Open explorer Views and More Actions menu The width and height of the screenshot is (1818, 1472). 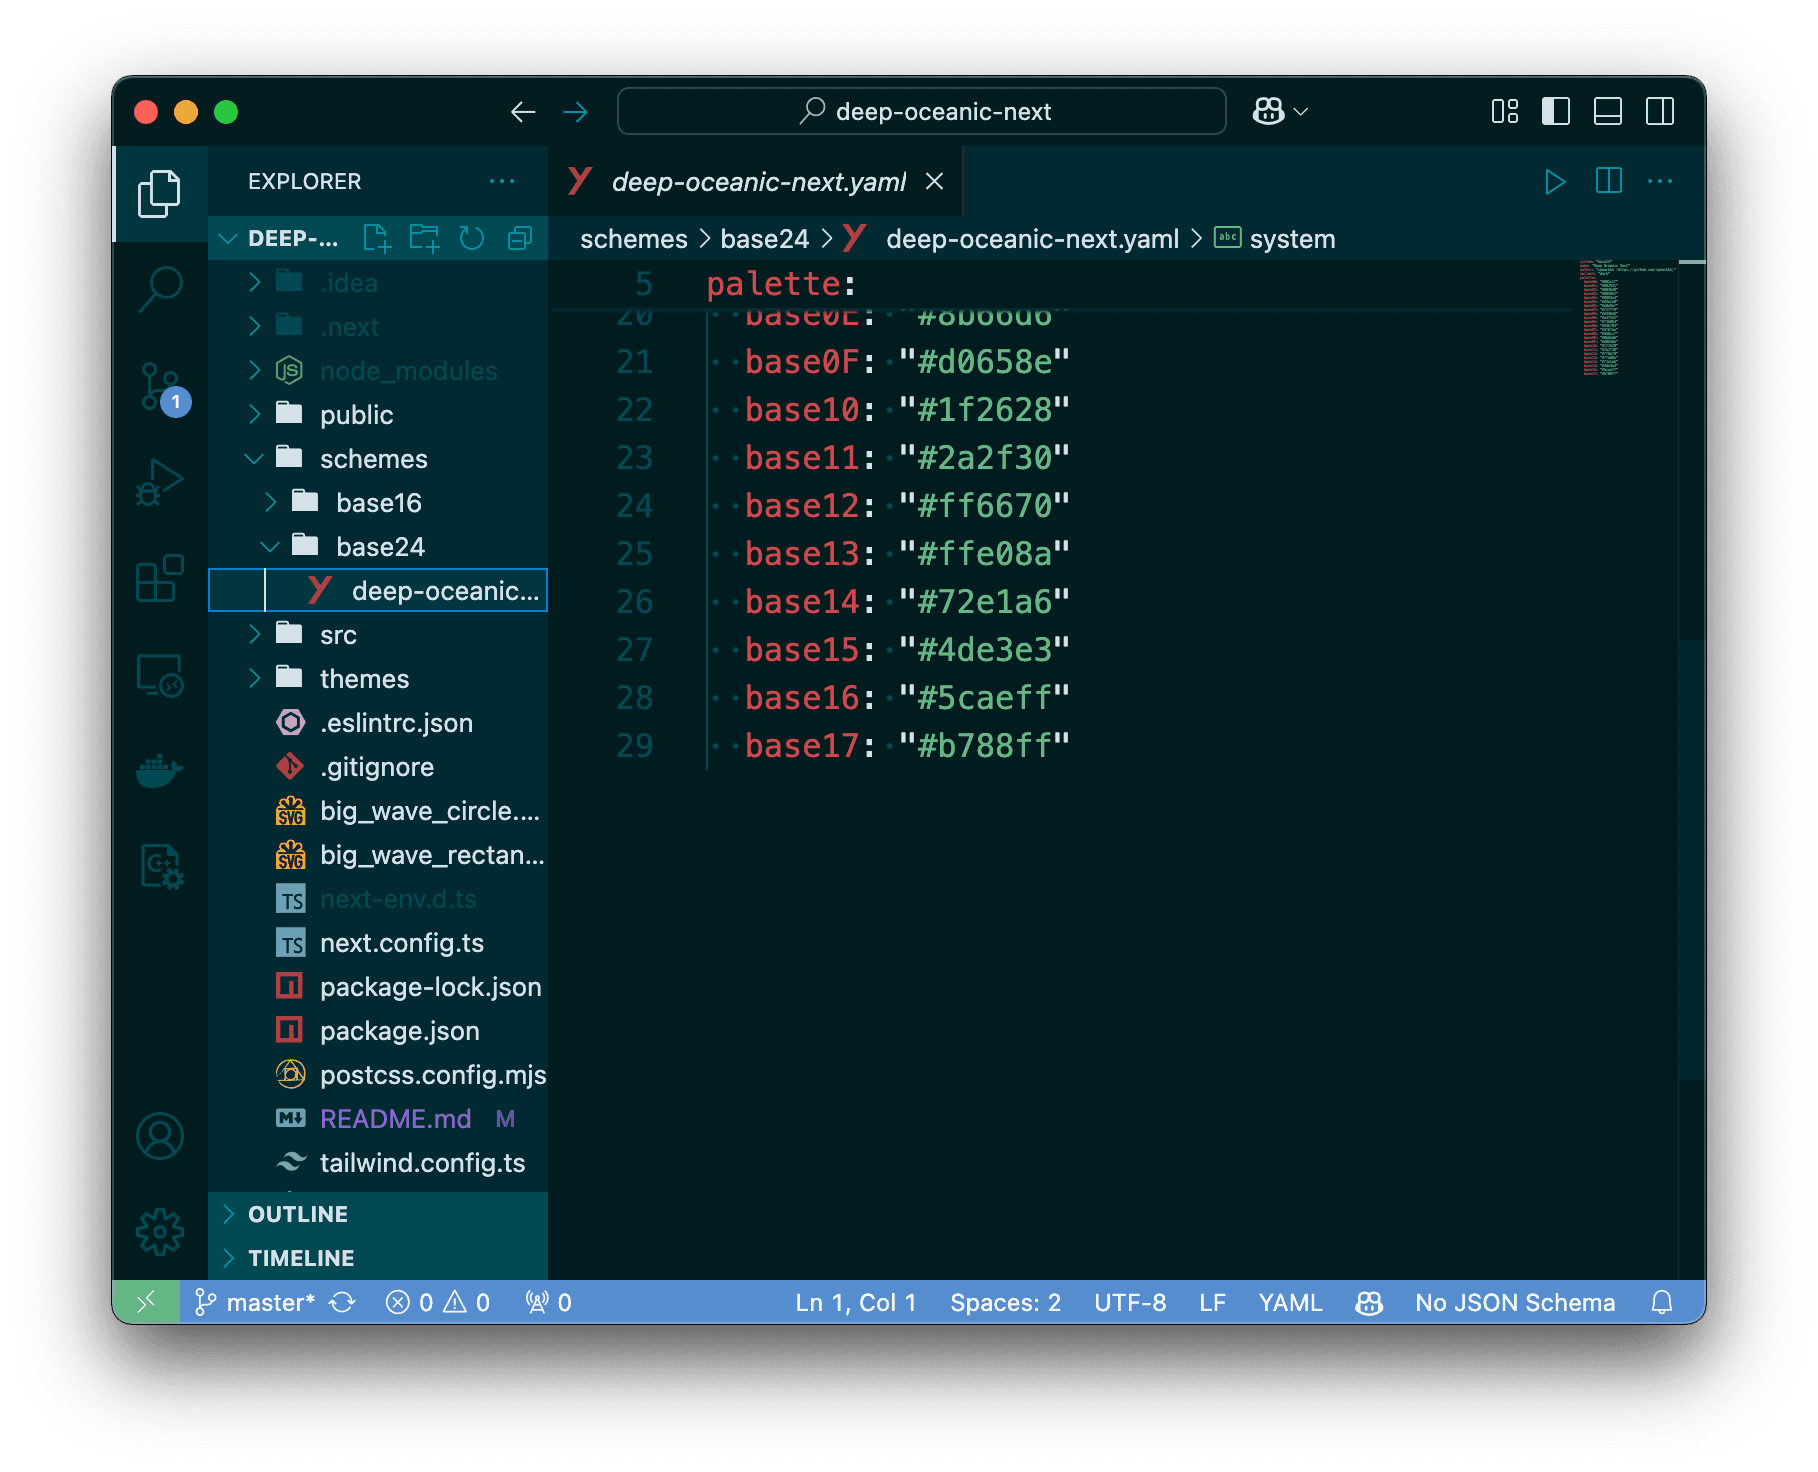(502, 181)
